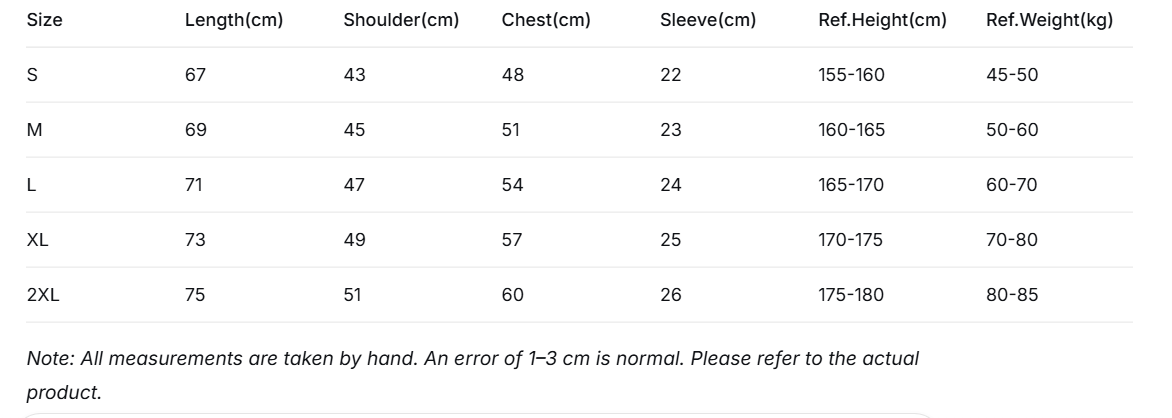Click the Shoulder(cm) column header
1172x418 pixels.
401,20
